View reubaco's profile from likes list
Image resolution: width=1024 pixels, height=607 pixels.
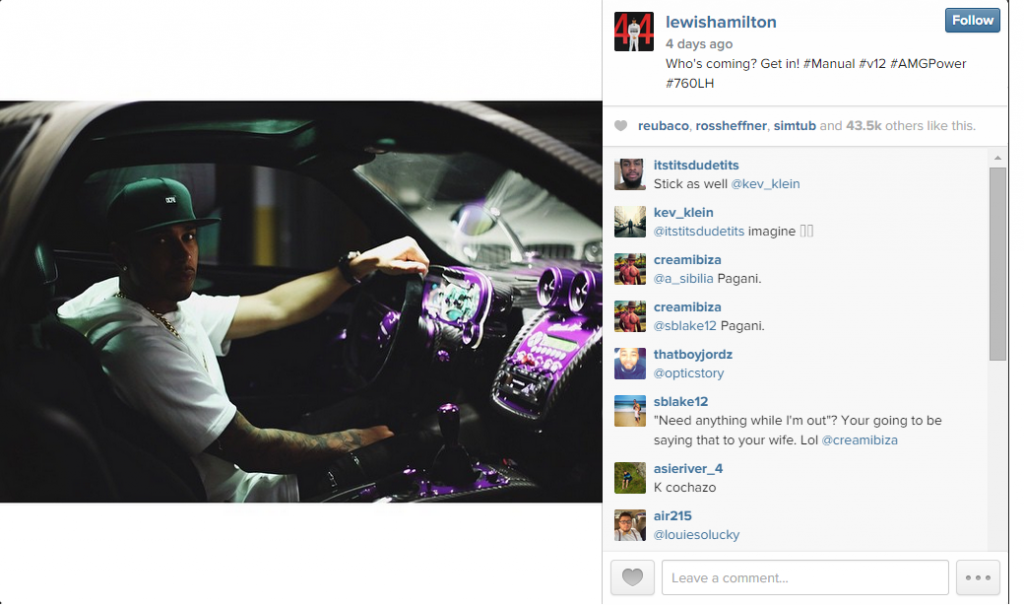click(x=663, y=125)
